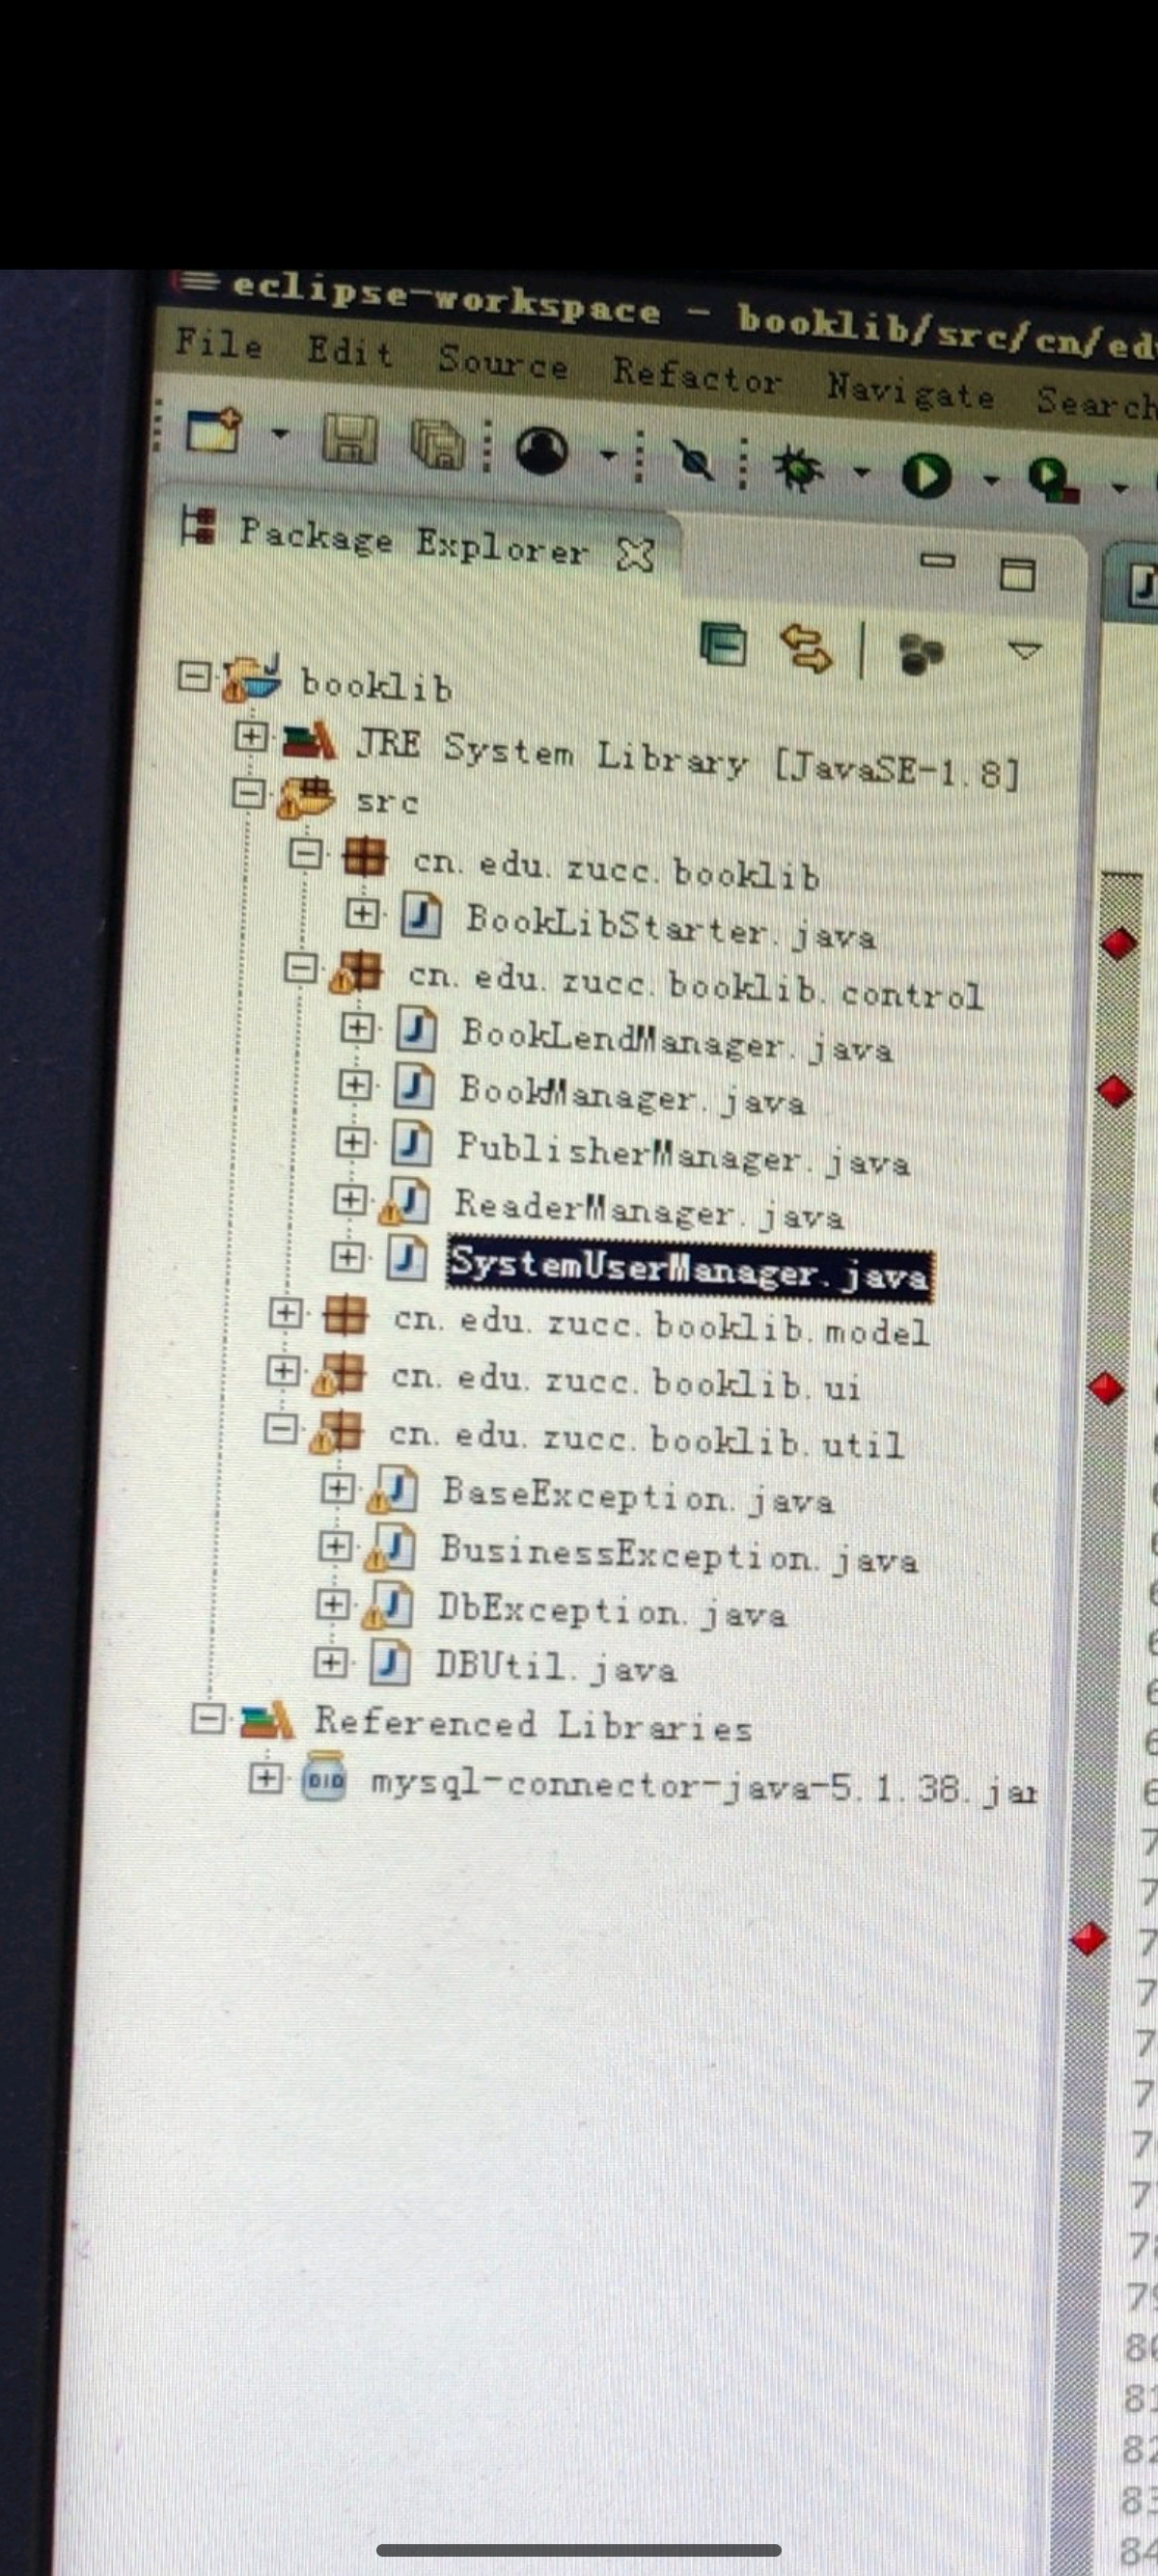
Task: Select JRE System Library [JavaSE-1.8]
Action: [688, 759]
